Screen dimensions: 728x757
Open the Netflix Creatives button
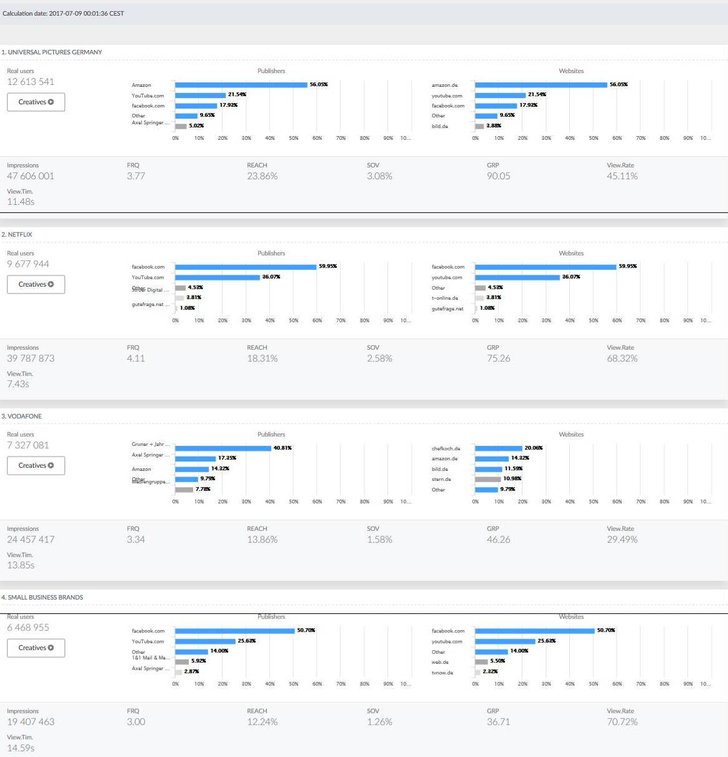pos(36,284)
